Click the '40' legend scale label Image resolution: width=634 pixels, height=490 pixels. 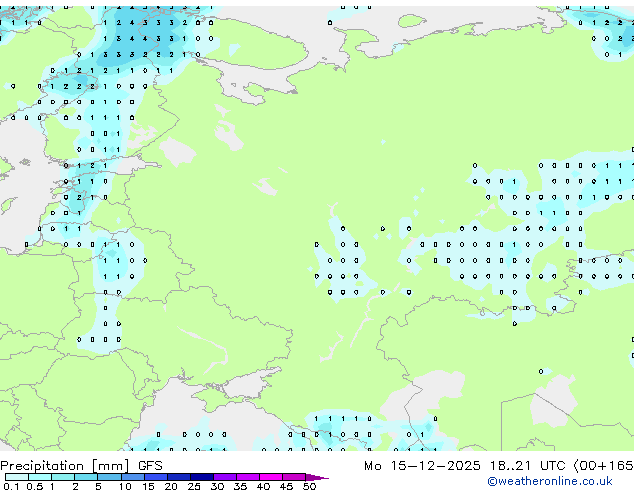(x=263, y=486)
